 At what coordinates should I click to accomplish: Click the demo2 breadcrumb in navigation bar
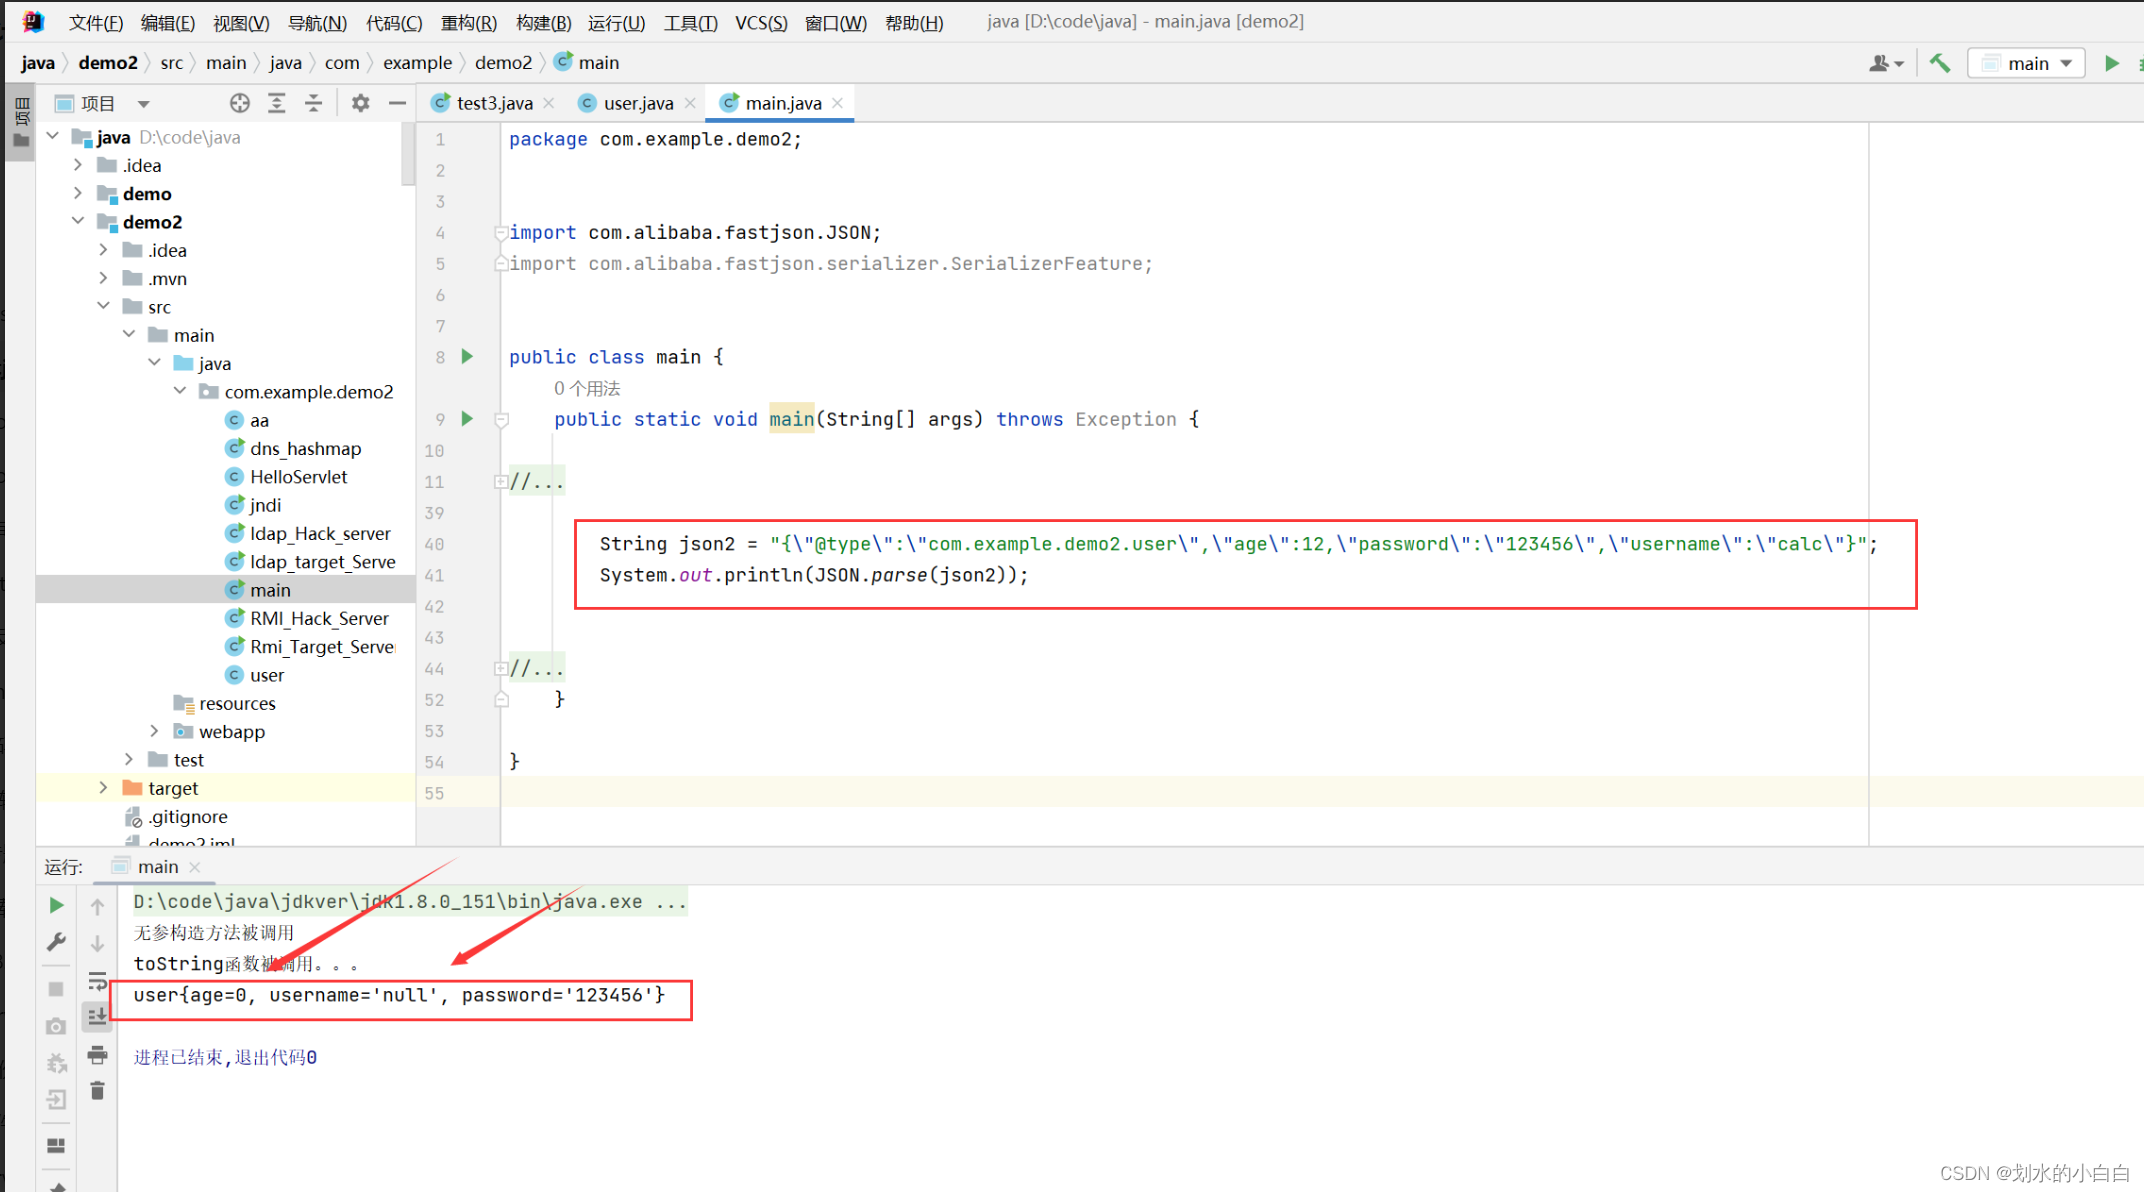tap(107, 62)
